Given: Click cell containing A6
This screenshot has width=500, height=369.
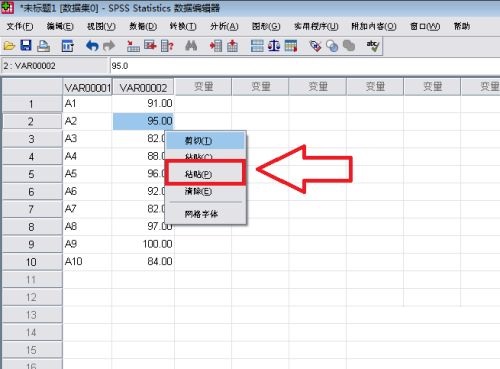Looking at the screenshot, I should pos(87,192).
